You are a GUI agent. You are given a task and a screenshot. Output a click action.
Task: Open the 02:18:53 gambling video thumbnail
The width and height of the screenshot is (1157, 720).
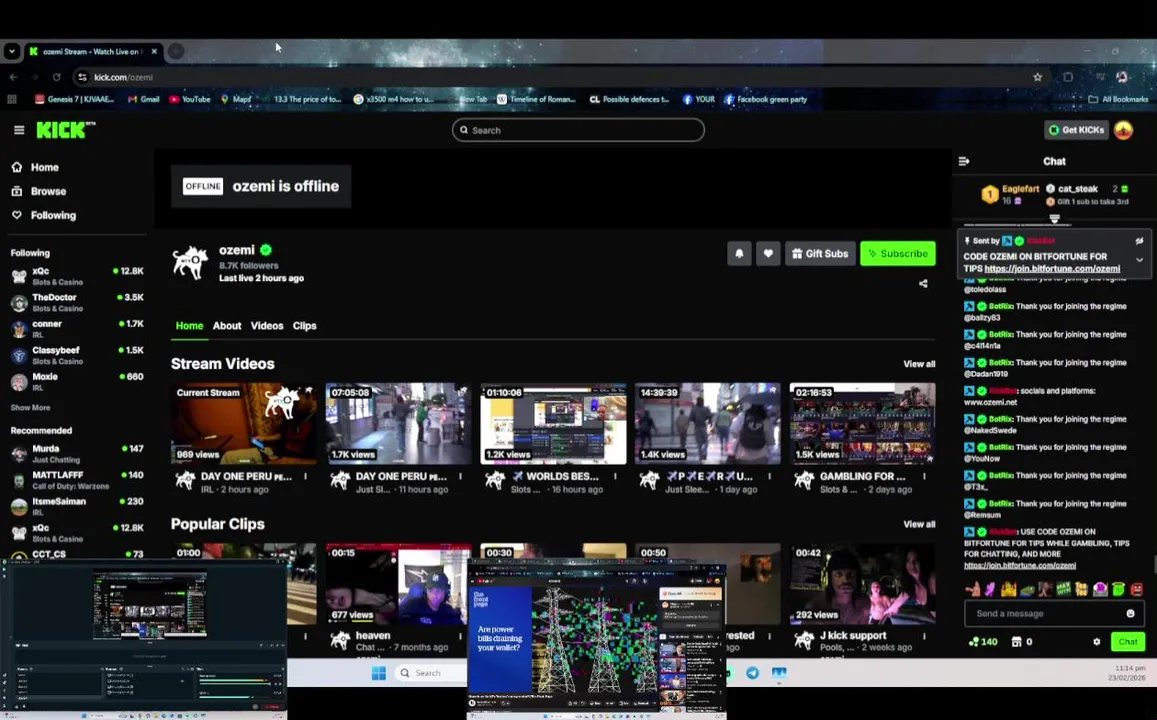(x=862, y=423)
